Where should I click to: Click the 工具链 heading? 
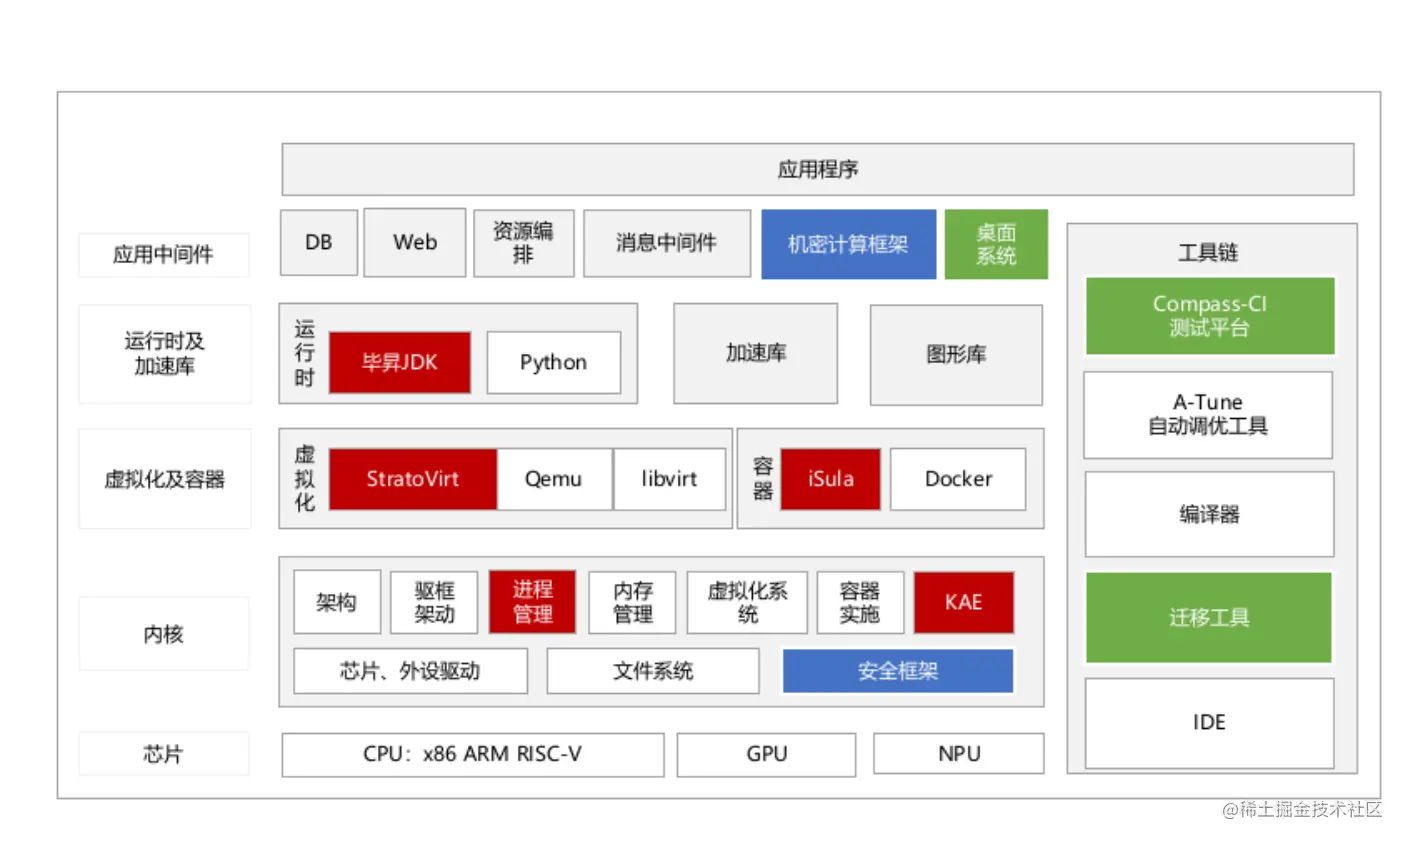click(1209, 253)
